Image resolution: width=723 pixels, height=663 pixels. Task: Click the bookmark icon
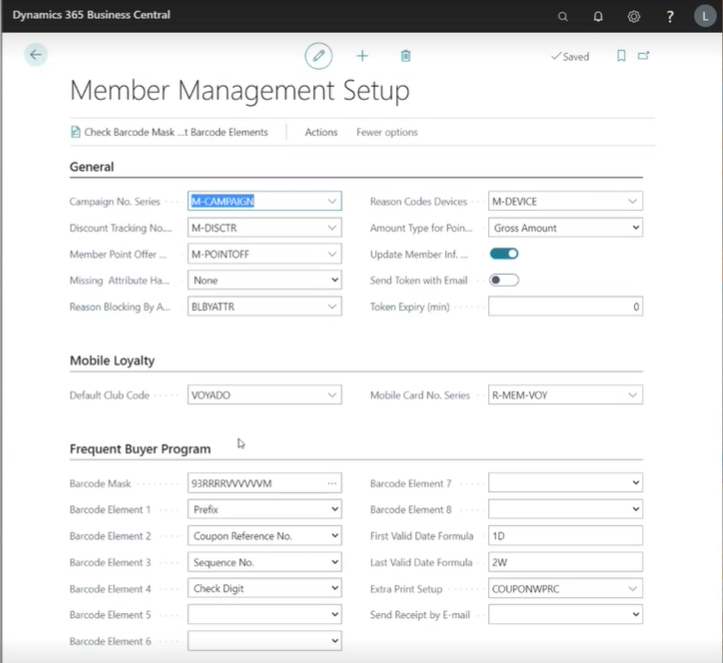(x=621, y=56)
